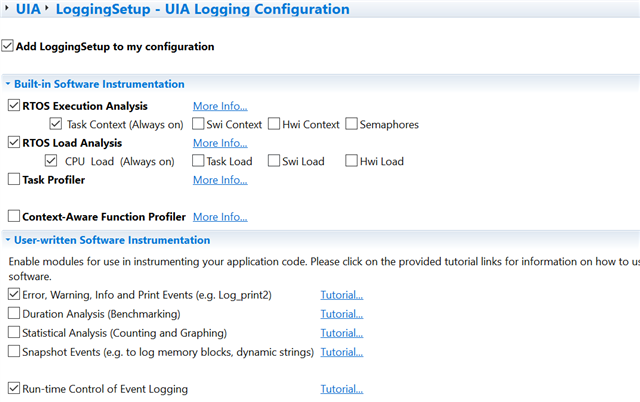This screenshot has width=640, height=402.
Task: Toggle RTOS Load Analysis checkbox
Action: click(x=13, y=143)
